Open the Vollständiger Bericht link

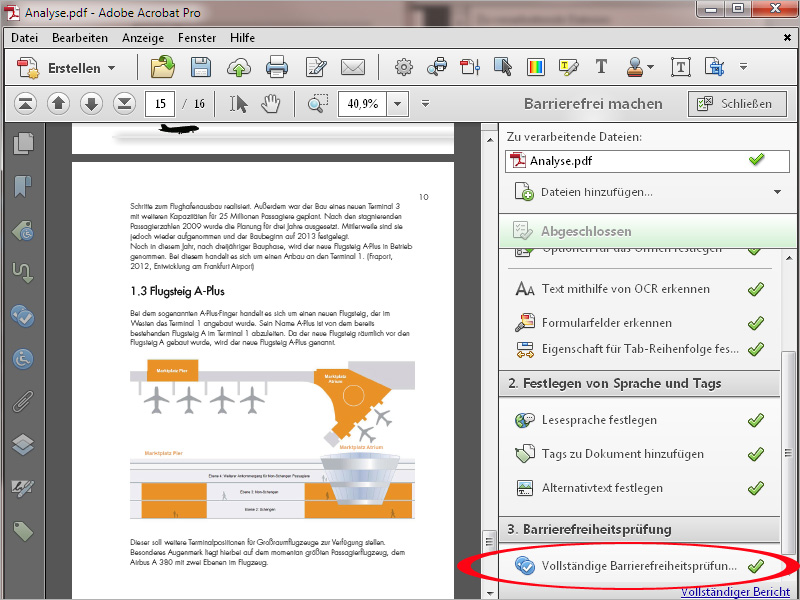click(x=735, y=592)
